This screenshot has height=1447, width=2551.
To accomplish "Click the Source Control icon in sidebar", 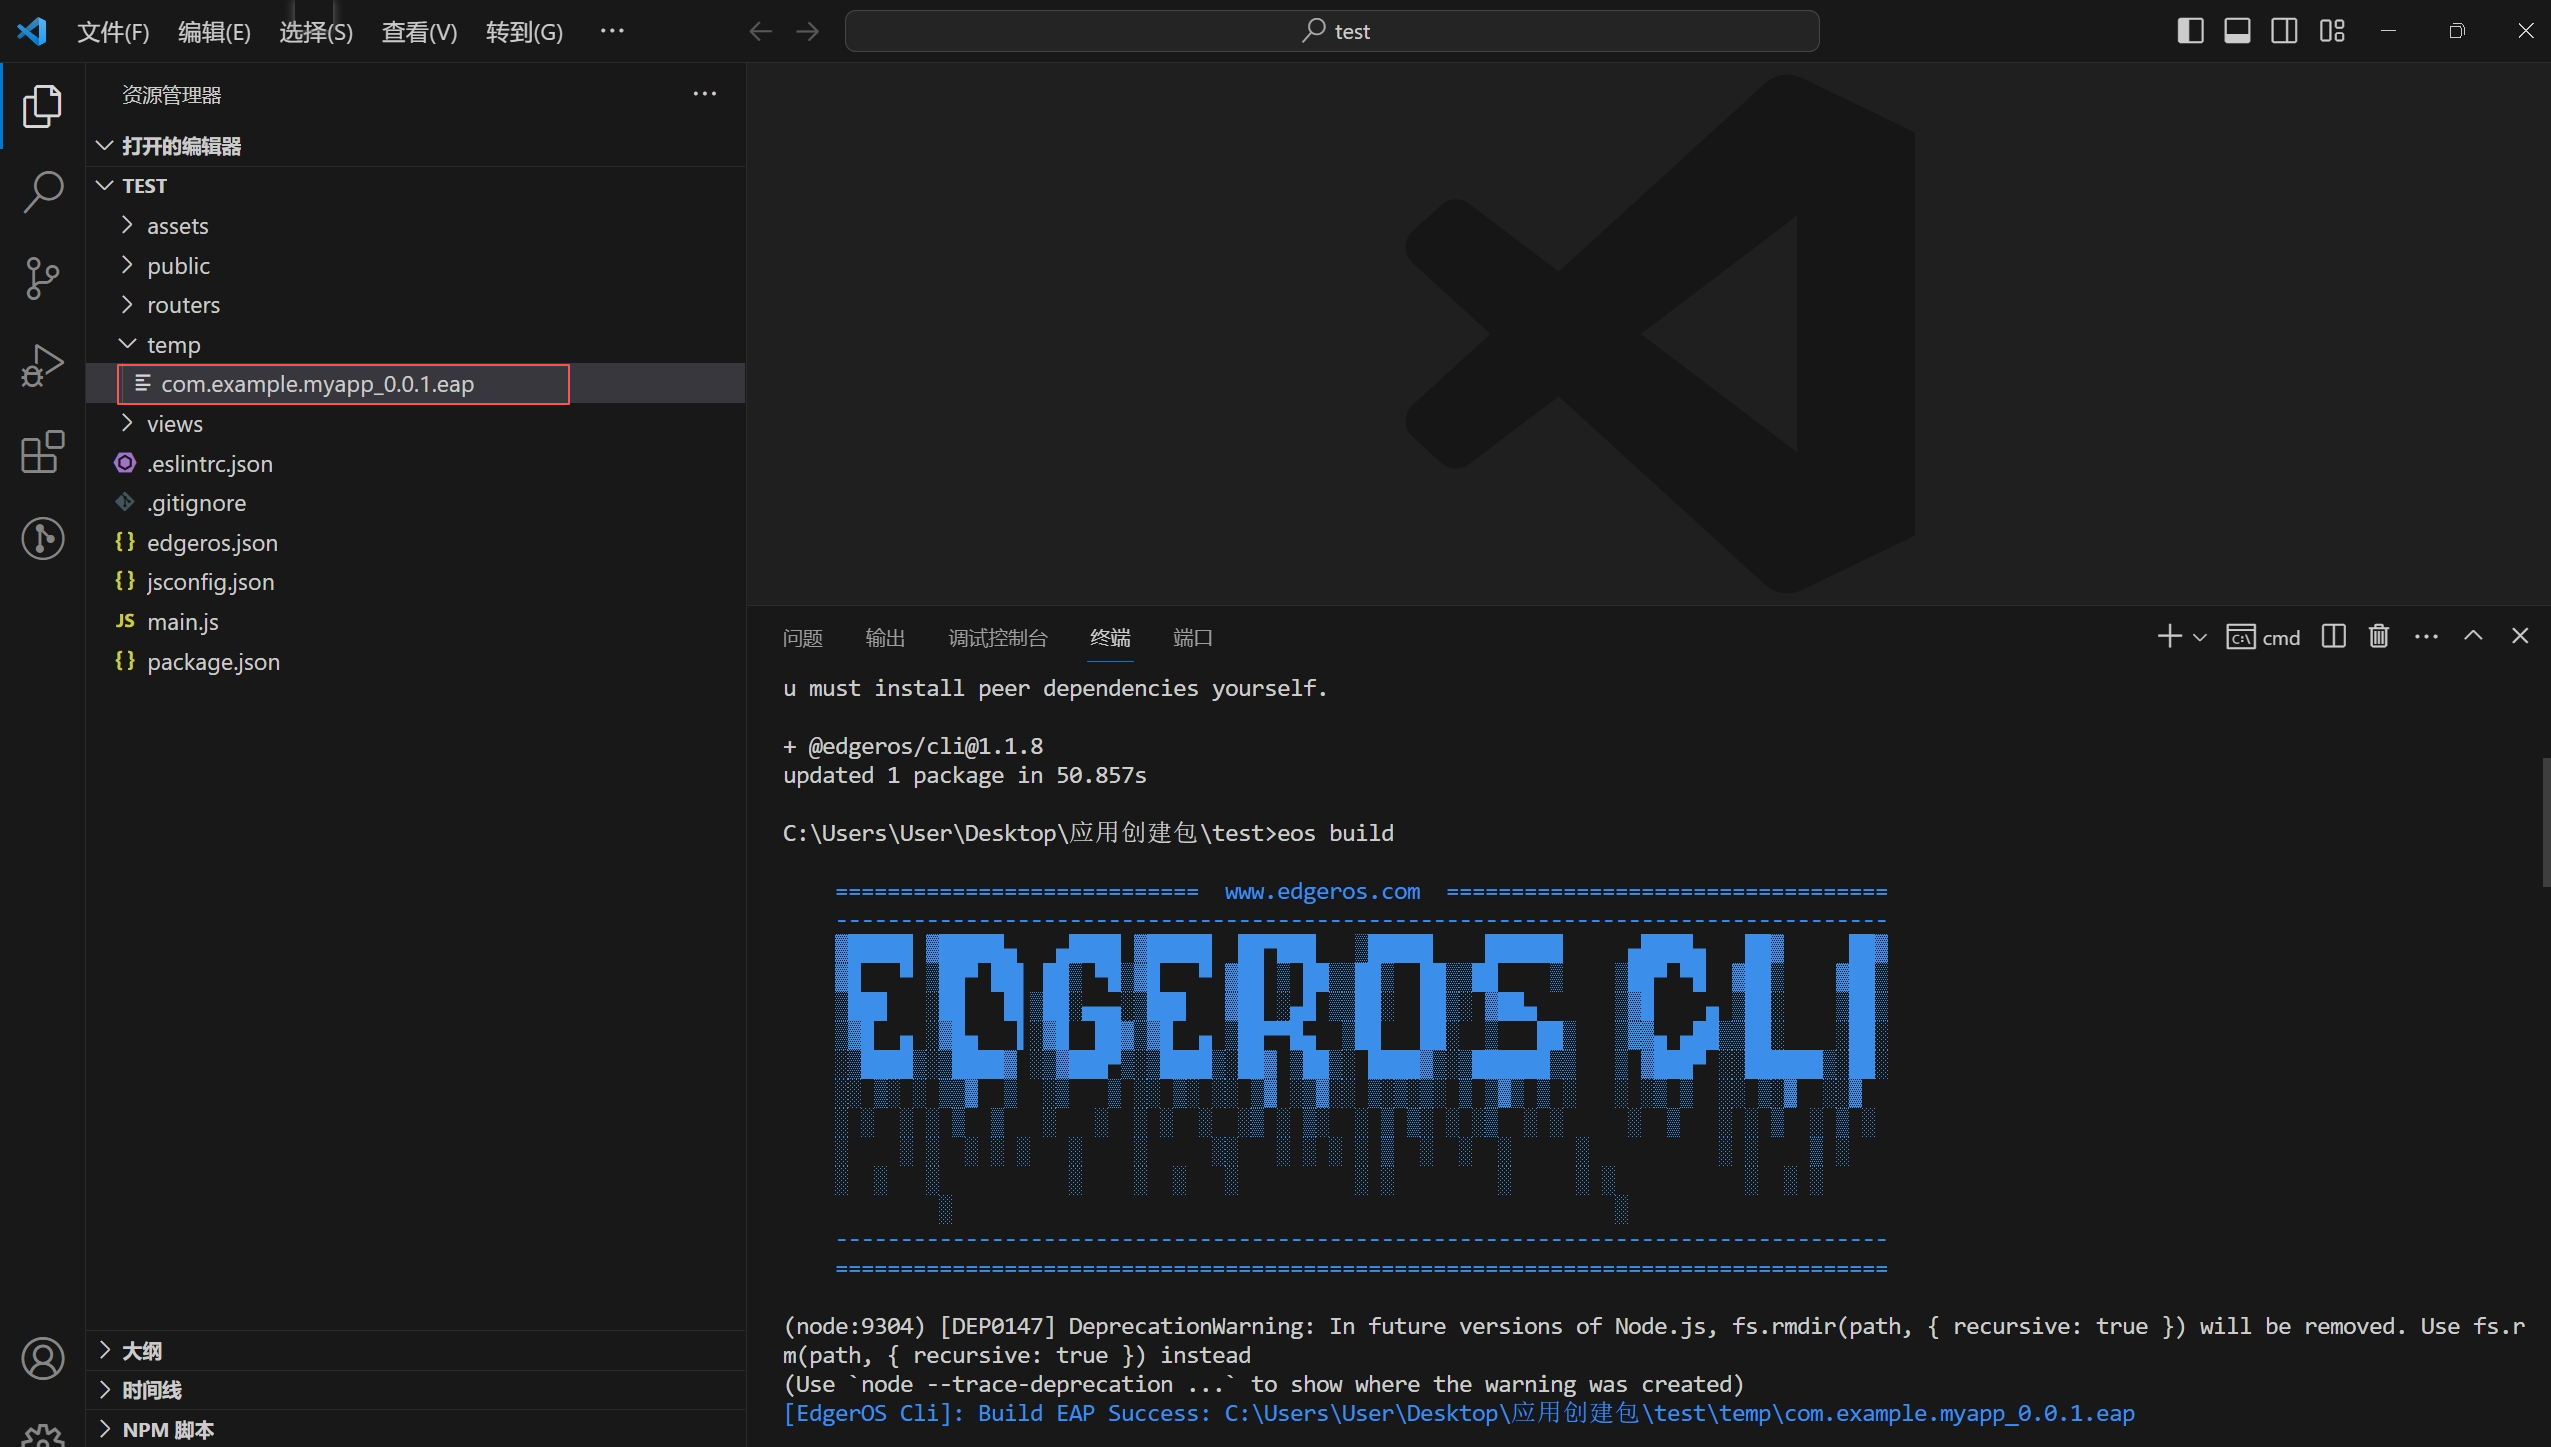I will coord(42,279).
